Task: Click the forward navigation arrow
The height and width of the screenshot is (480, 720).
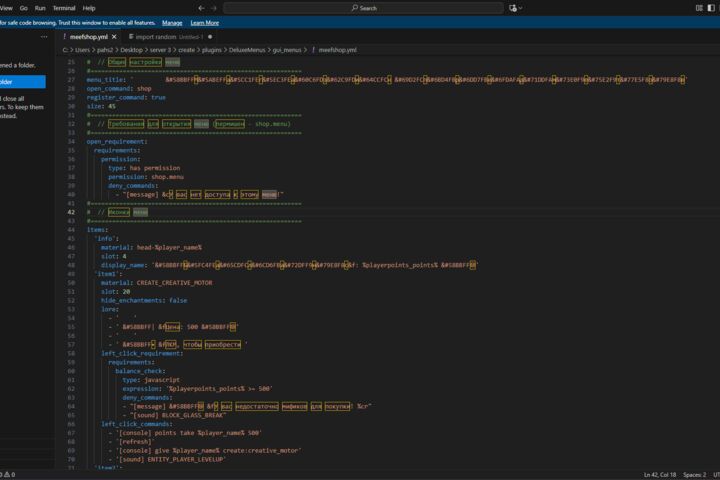Action: pyautogui.click(x=214, y=8)
